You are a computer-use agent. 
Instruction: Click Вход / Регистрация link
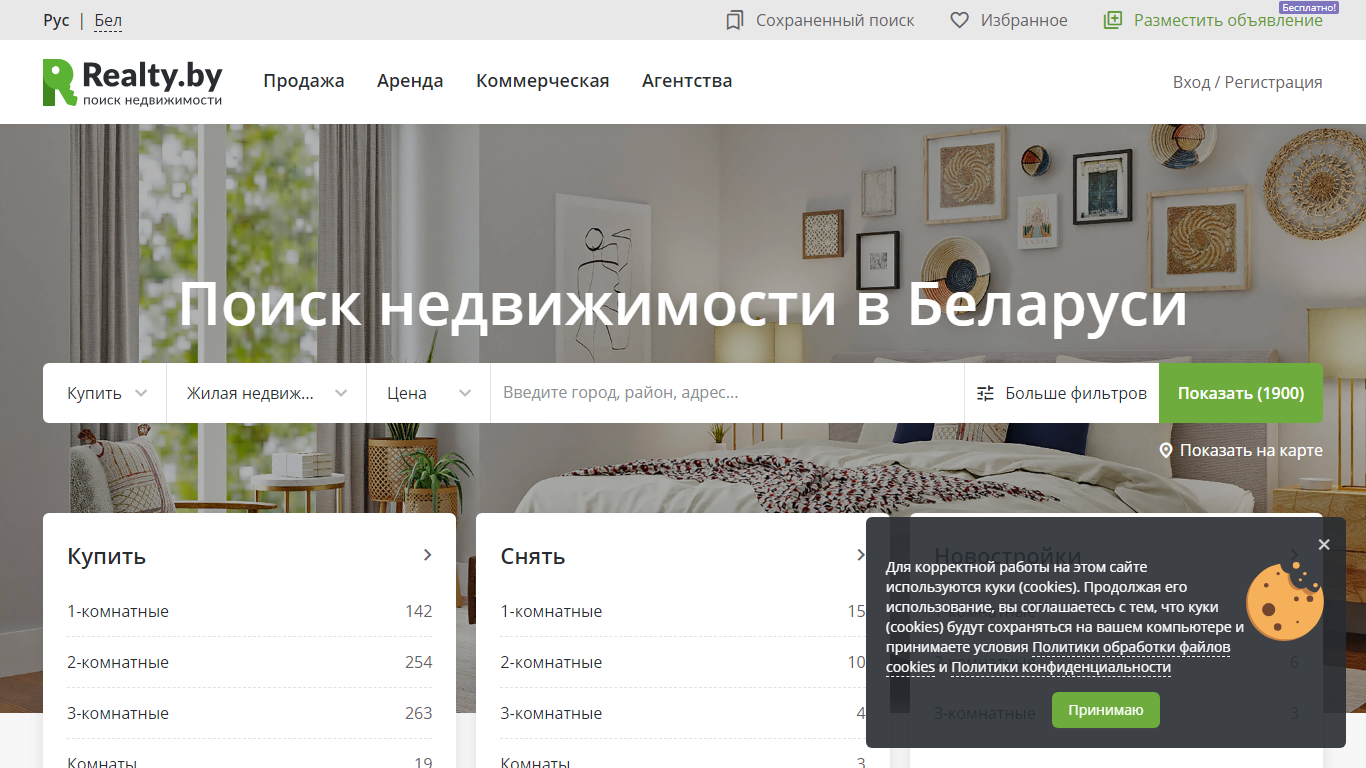(1248, 82)
